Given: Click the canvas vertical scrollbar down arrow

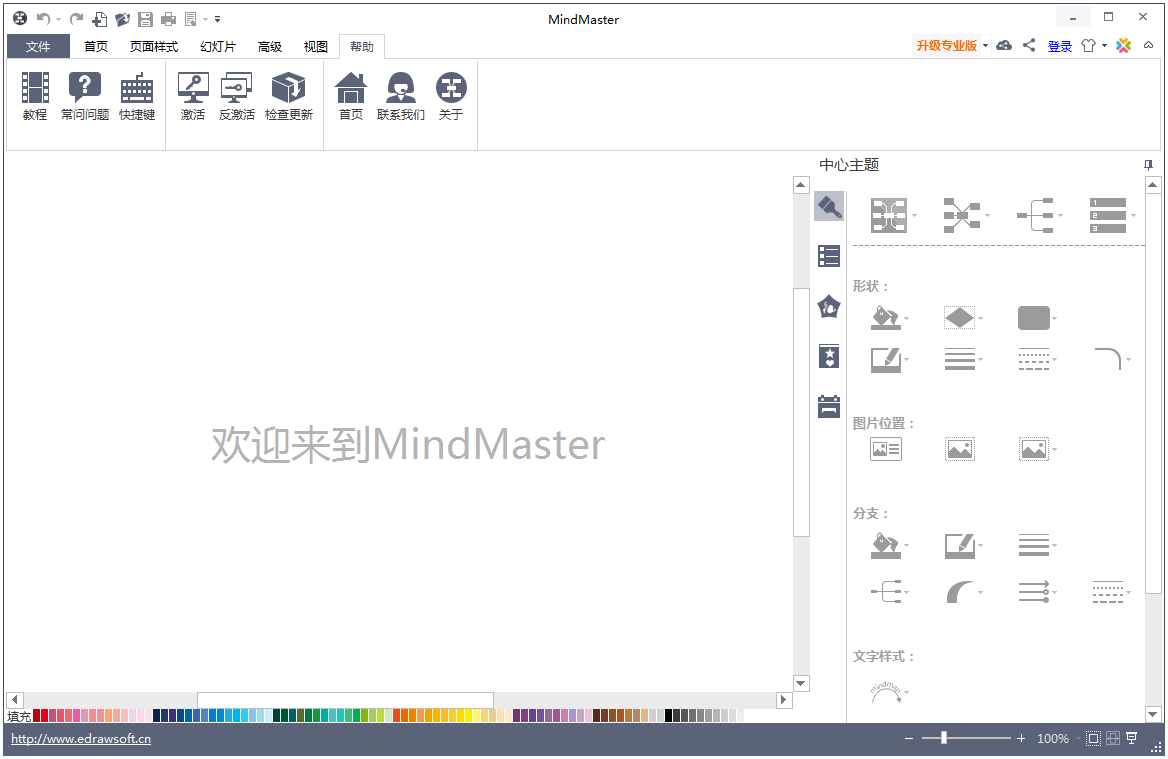Looking at the screenshot, I should pyautogui.click(x=801, y=683).
